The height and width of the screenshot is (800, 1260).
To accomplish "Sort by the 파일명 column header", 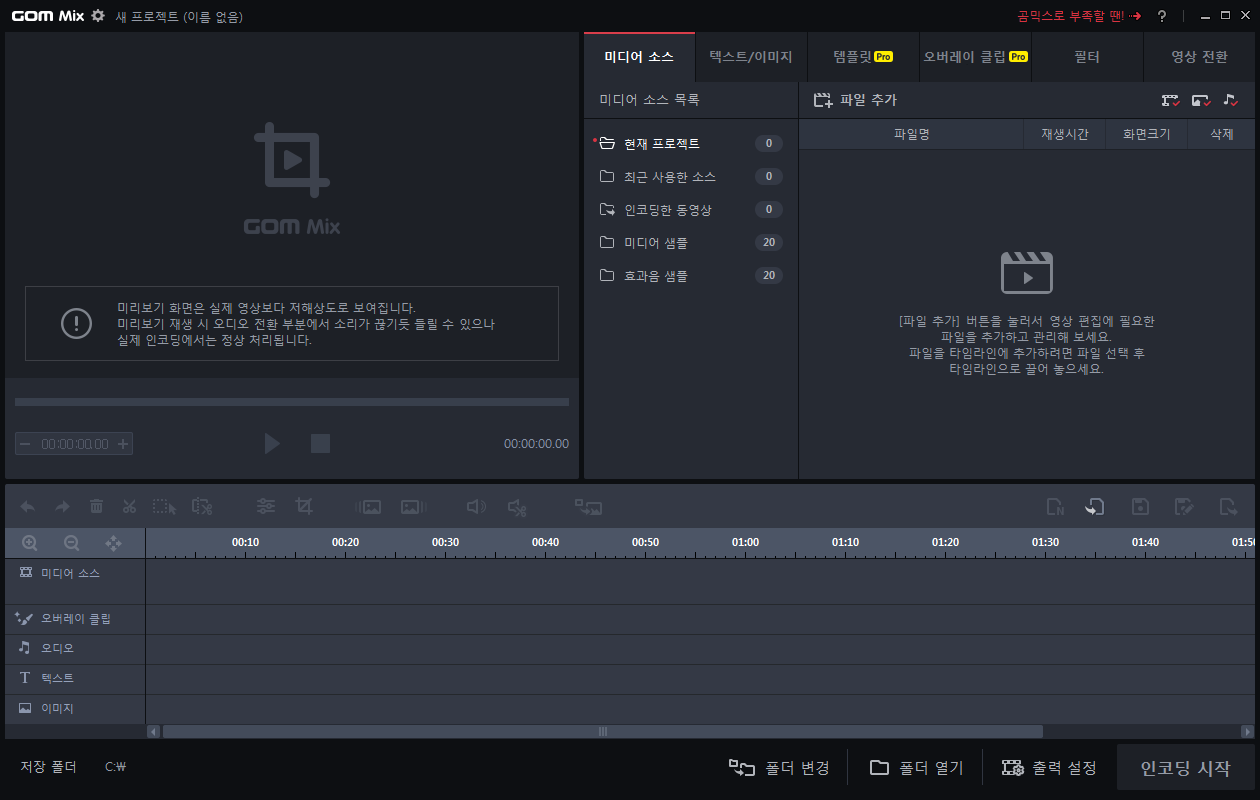I will point(911,134).
